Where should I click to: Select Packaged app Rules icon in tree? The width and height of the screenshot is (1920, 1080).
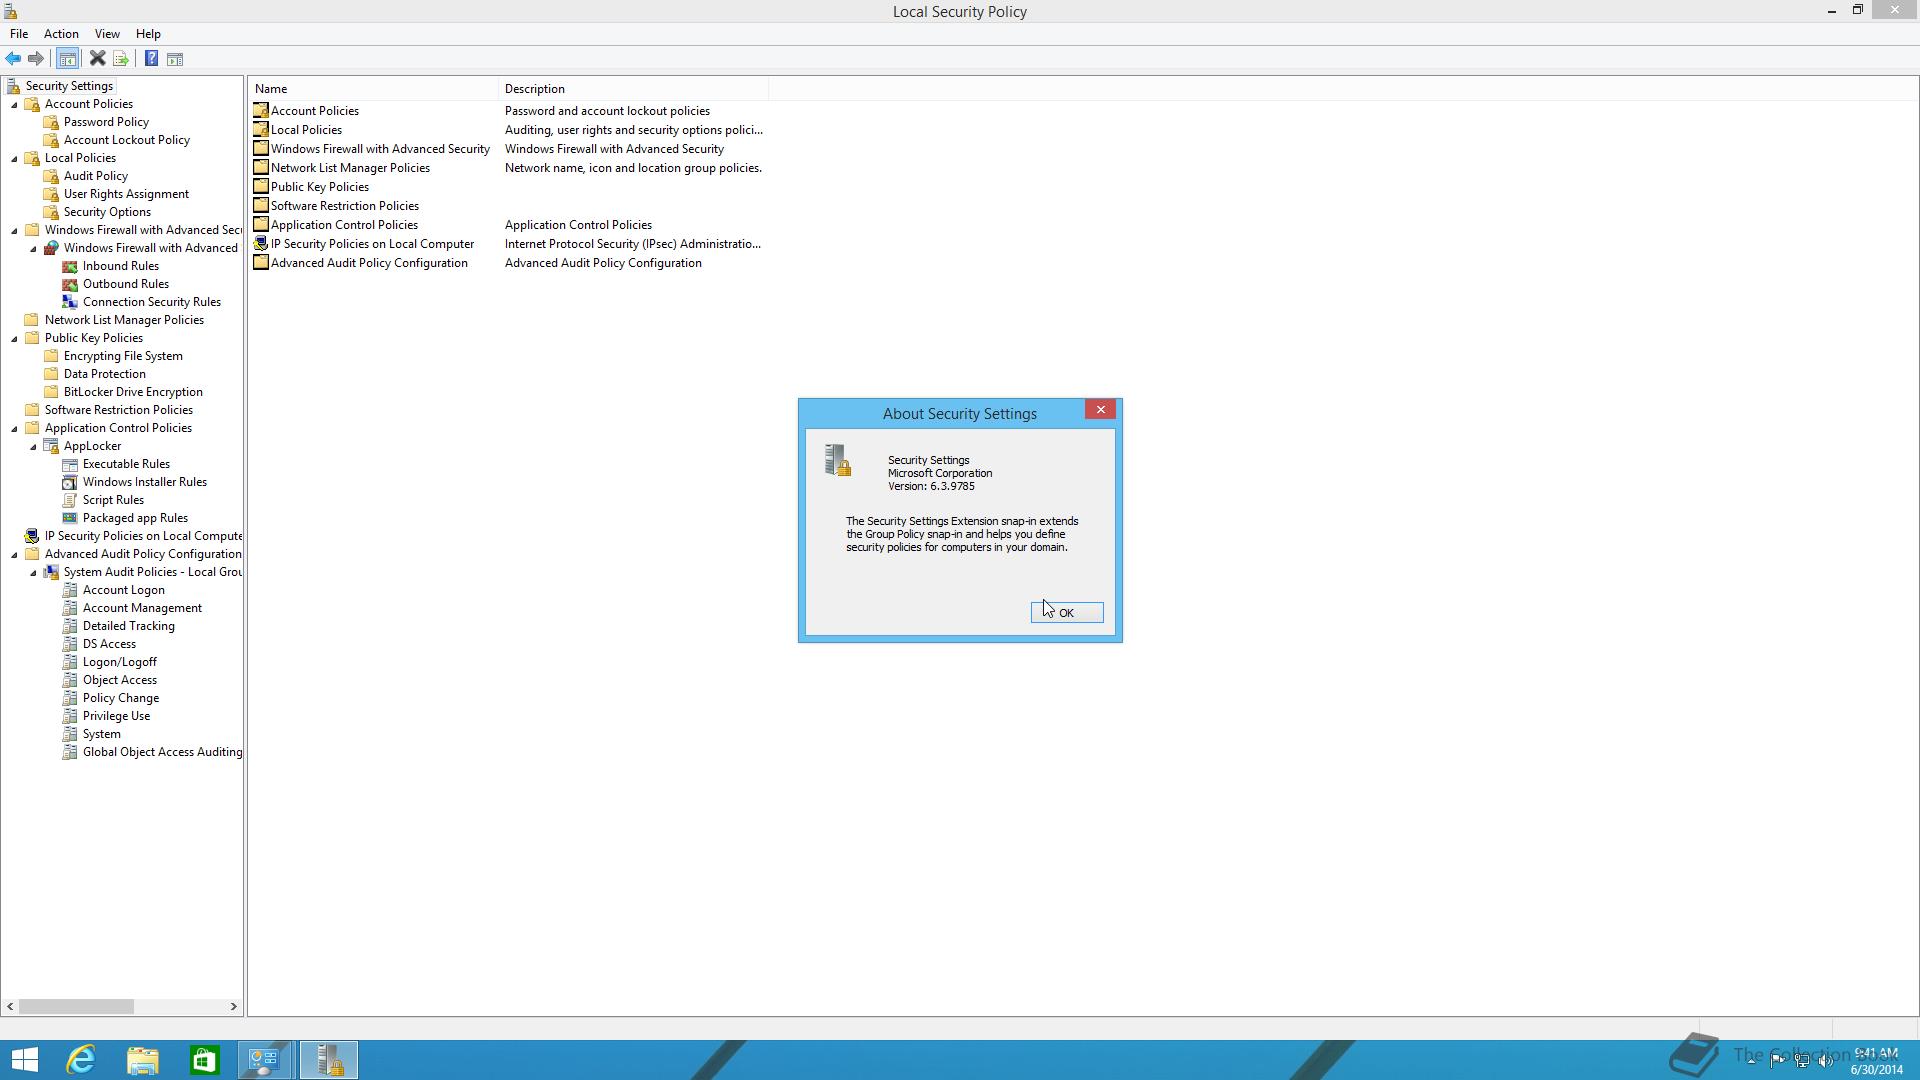click(70, 518)
